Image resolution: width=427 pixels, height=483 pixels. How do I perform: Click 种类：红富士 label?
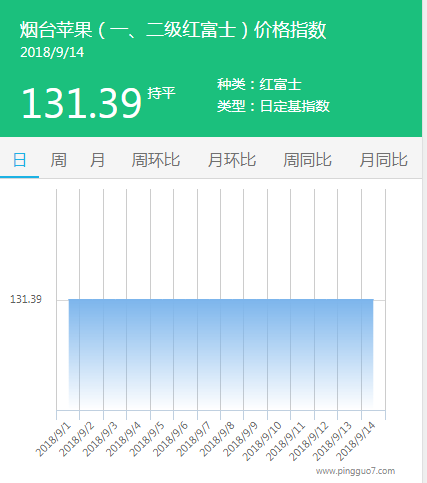(x=259, y=84)
